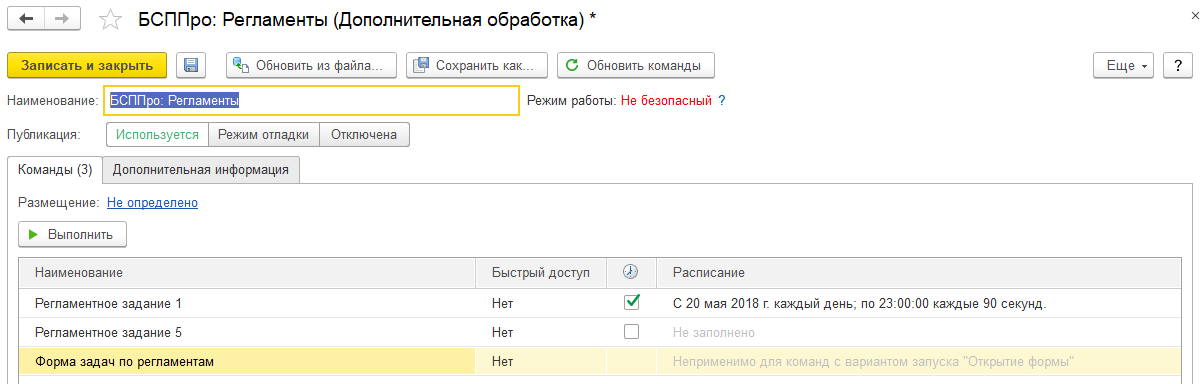The height and width of the screenshot is (384, 1204).
Task: Click the 'Записать и закрыть' button
Action: coord(87,66)
